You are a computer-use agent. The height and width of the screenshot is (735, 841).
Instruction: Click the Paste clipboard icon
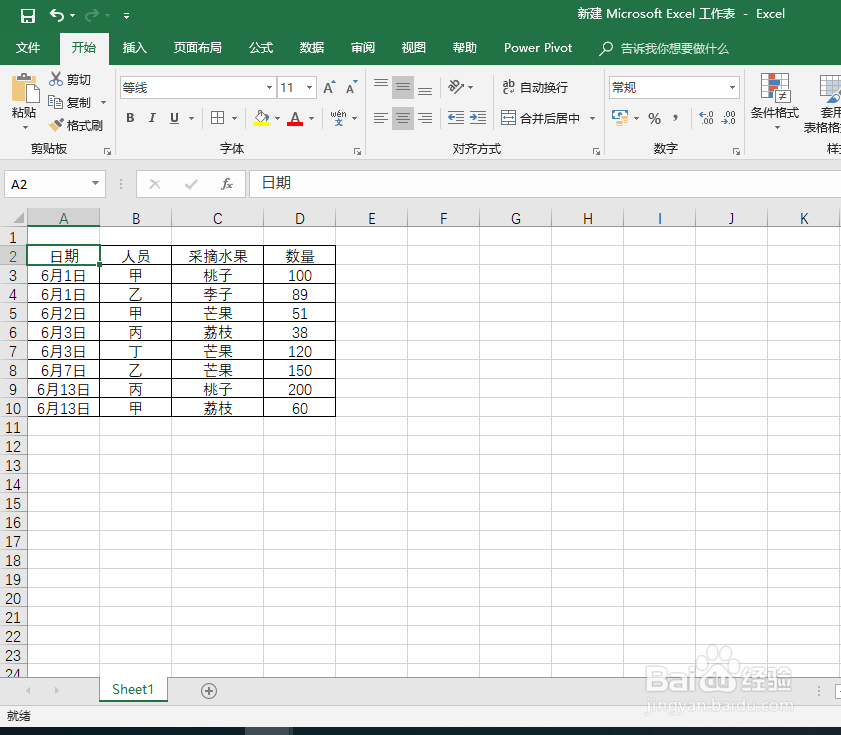coord(25,88)
